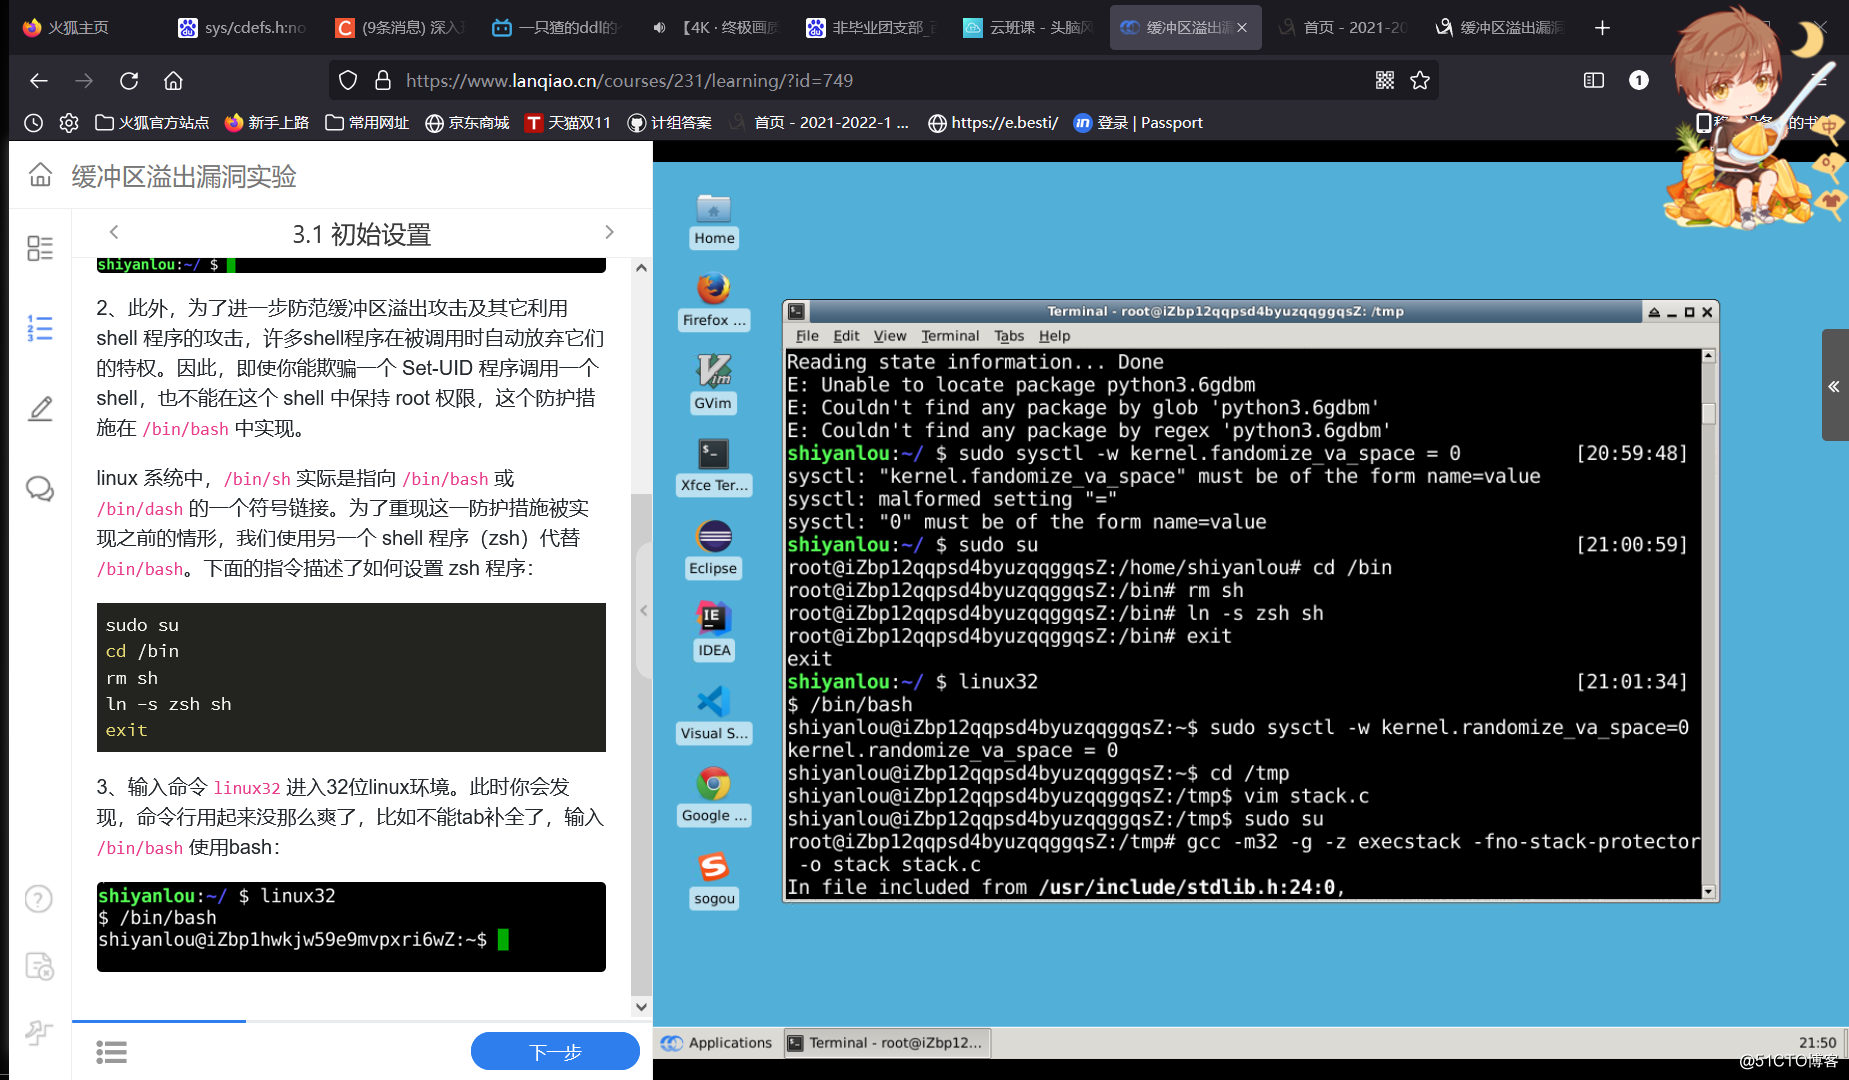Open the history clock icon in bookmarks bar
This screenshot has width=1849, height=1080.
33,122
